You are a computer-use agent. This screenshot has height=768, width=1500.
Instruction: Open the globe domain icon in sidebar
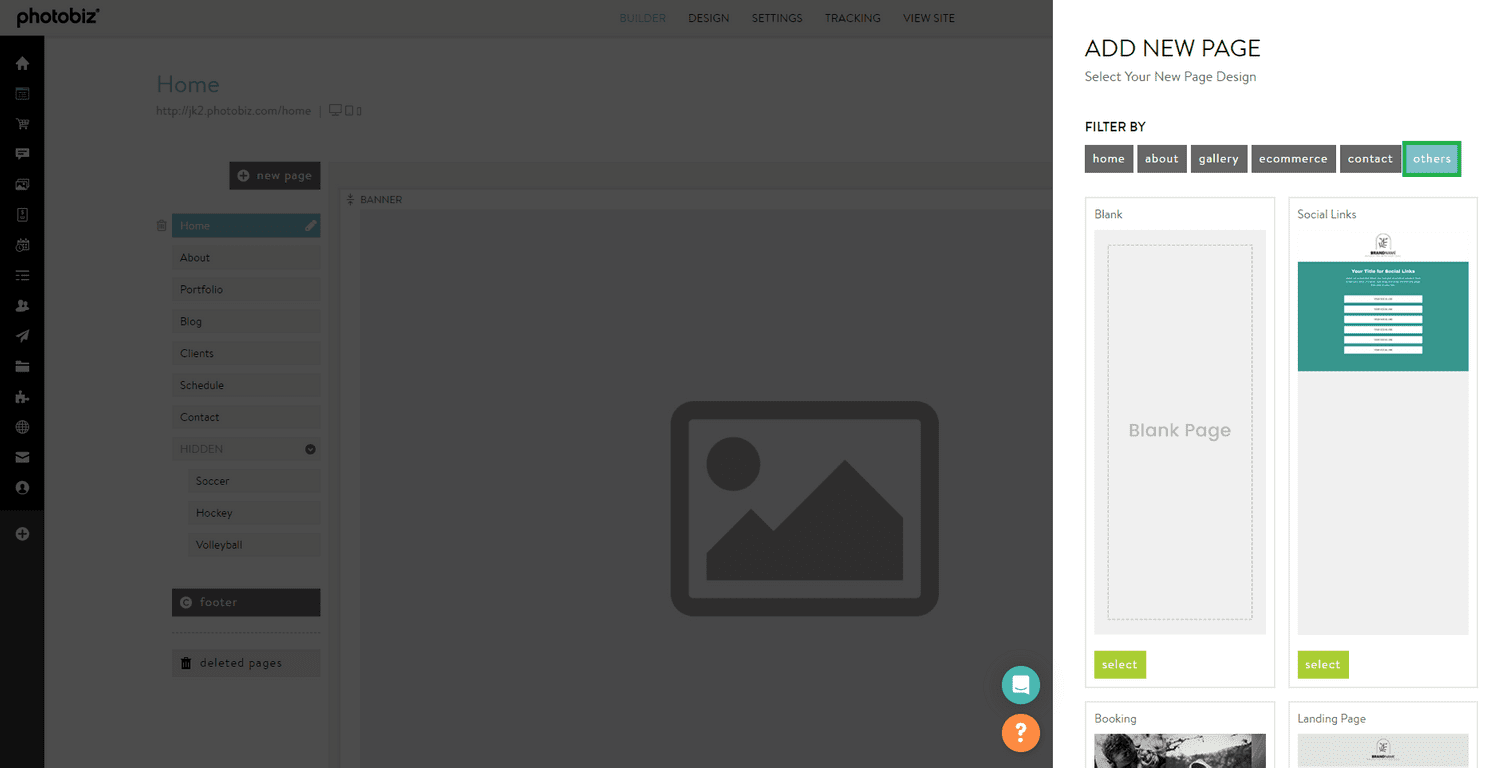point(22,427)
